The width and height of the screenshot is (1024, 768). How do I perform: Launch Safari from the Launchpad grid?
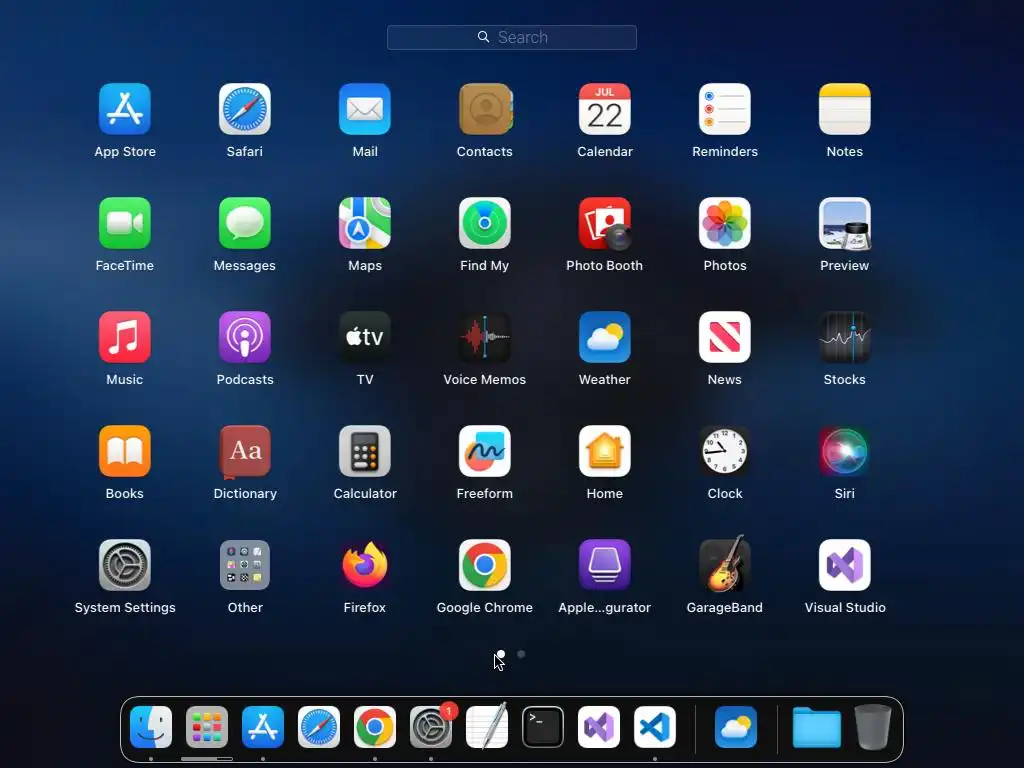pos(245,109)
